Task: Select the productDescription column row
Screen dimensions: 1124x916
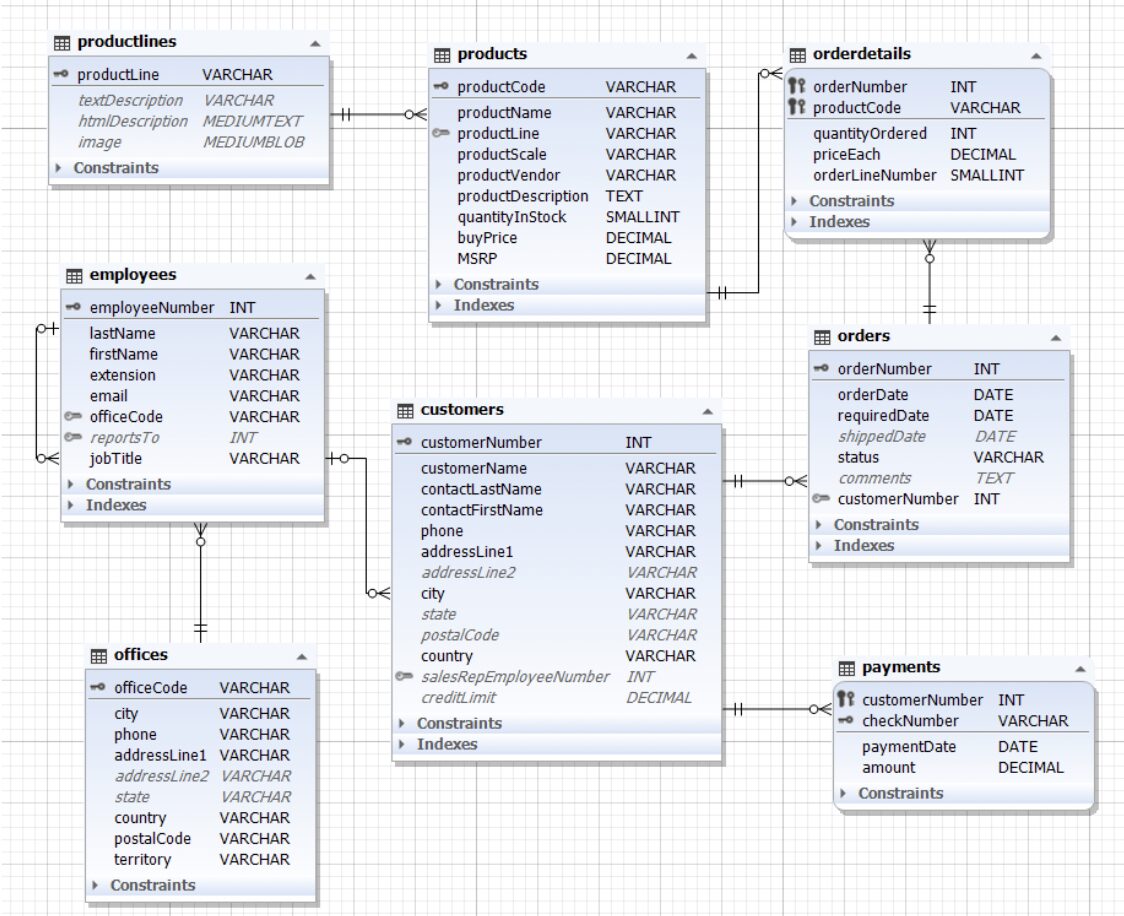Action: pos(523,196)
